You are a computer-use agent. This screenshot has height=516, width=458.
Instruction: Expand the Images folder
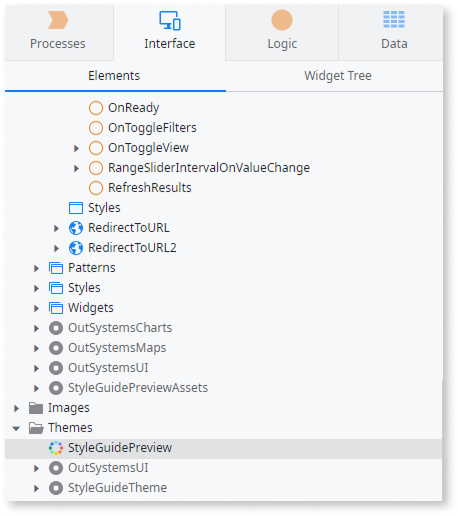click(x=16, y=408)
